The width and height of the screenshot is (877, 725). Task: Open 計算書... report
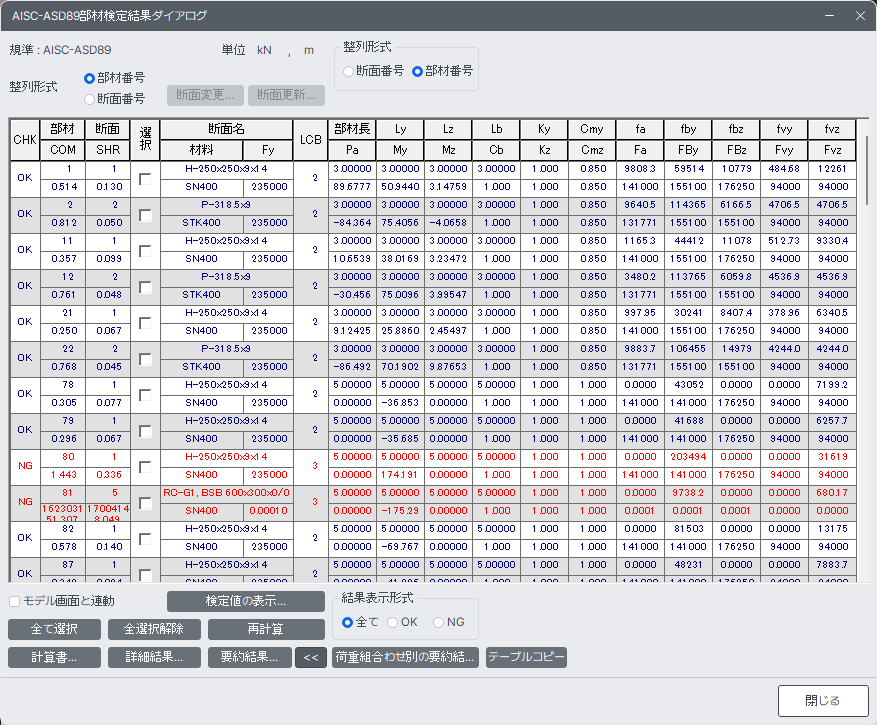tap(54, 657)
